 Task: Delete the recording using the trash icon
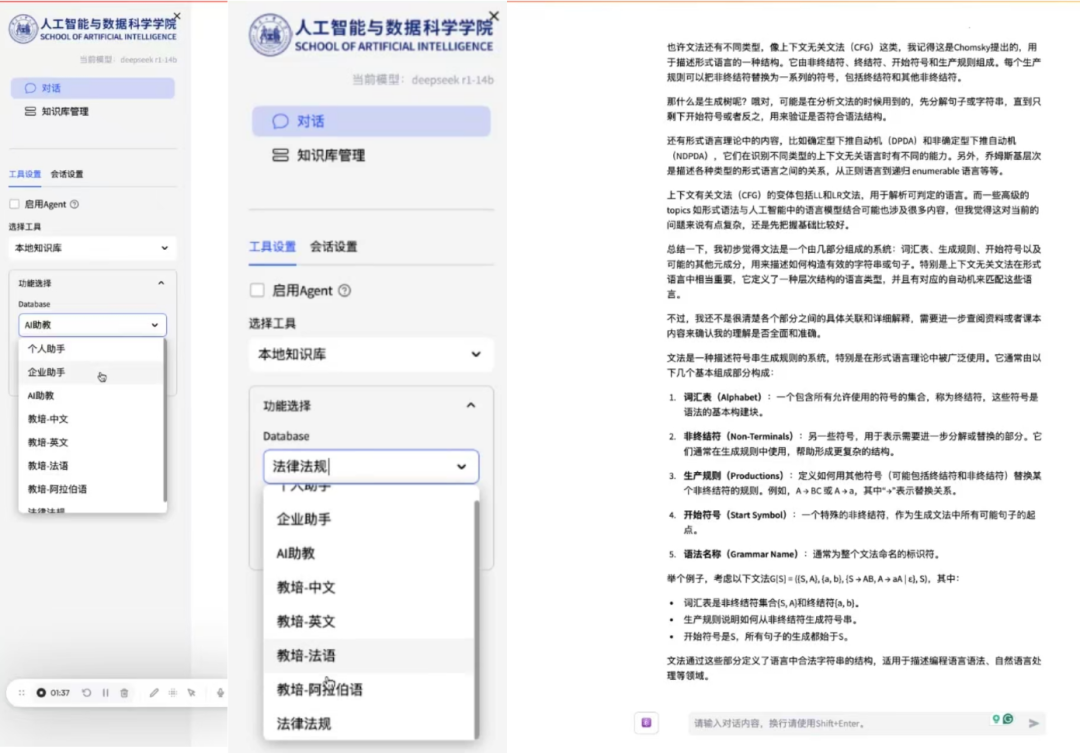click(124, 692)
